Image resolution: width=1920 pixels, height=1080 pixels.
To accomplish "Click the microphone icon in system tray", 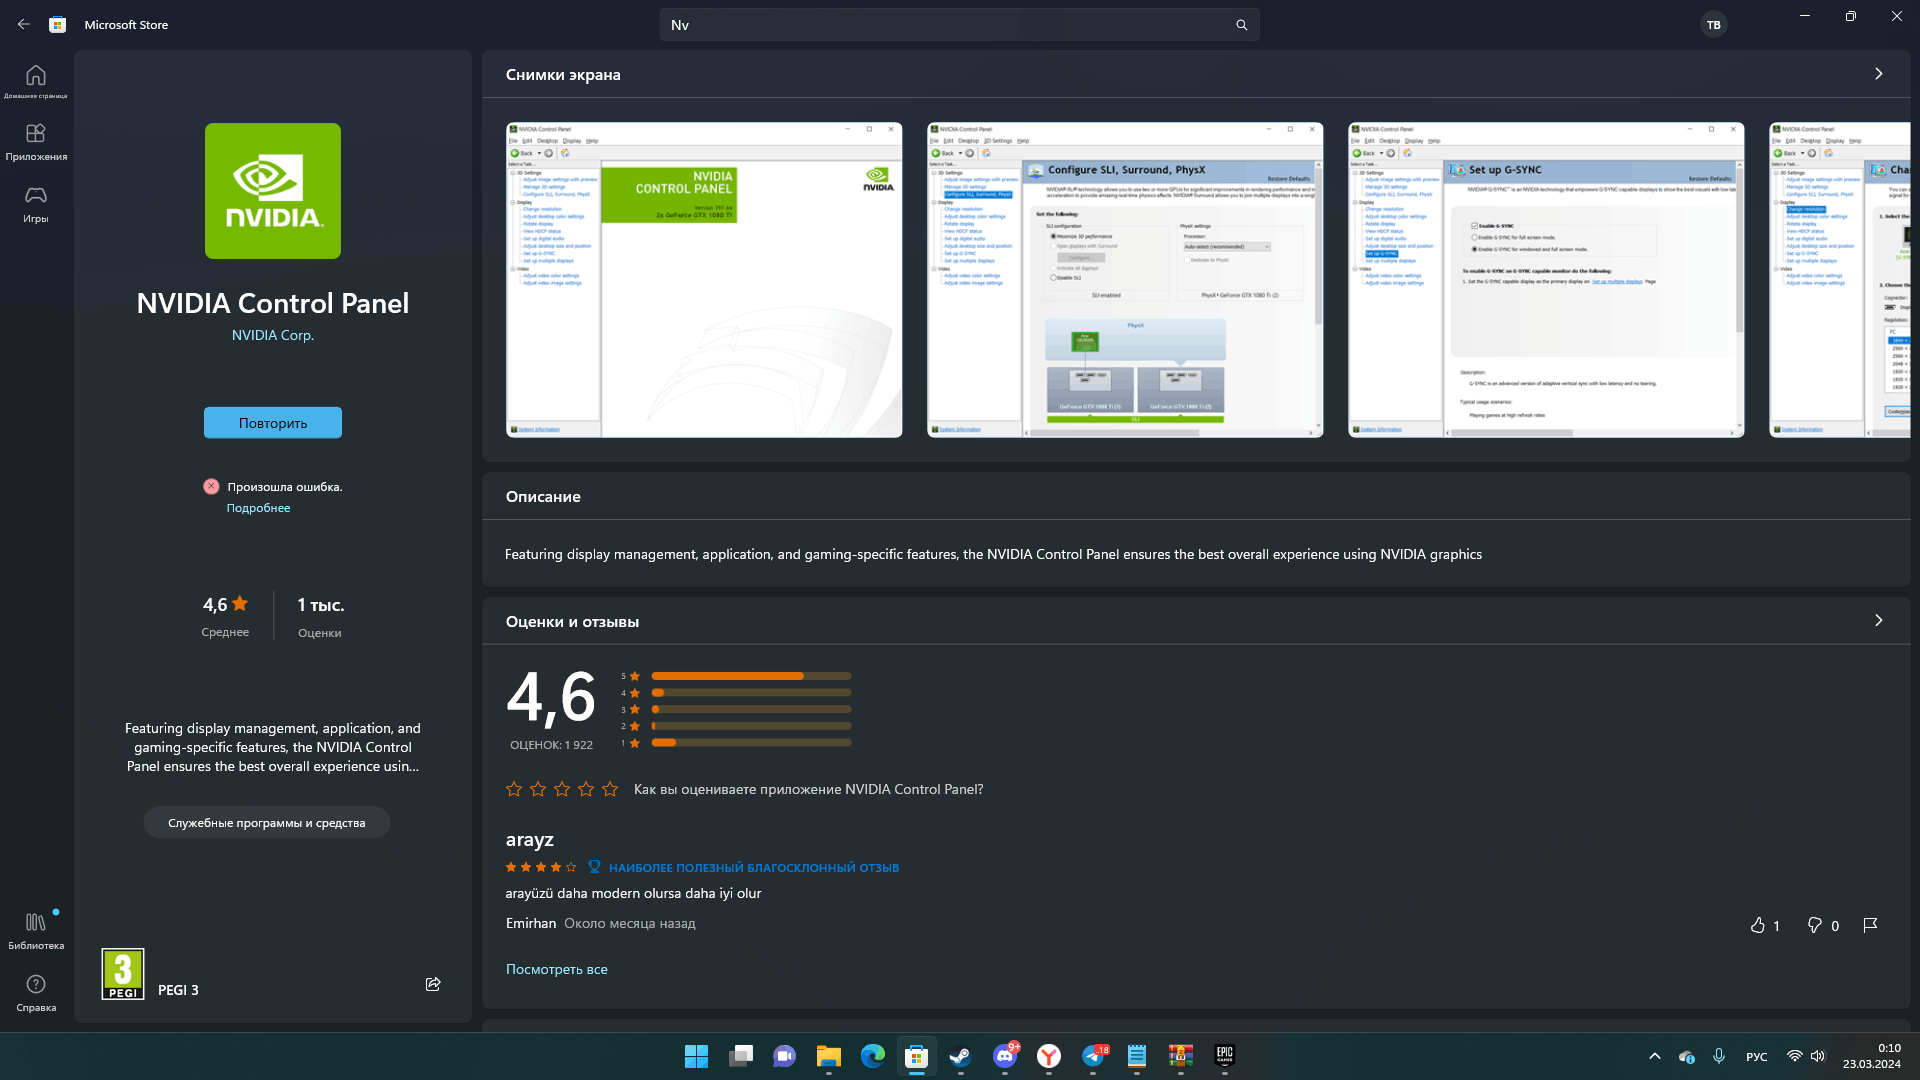I will 1719,1056.
